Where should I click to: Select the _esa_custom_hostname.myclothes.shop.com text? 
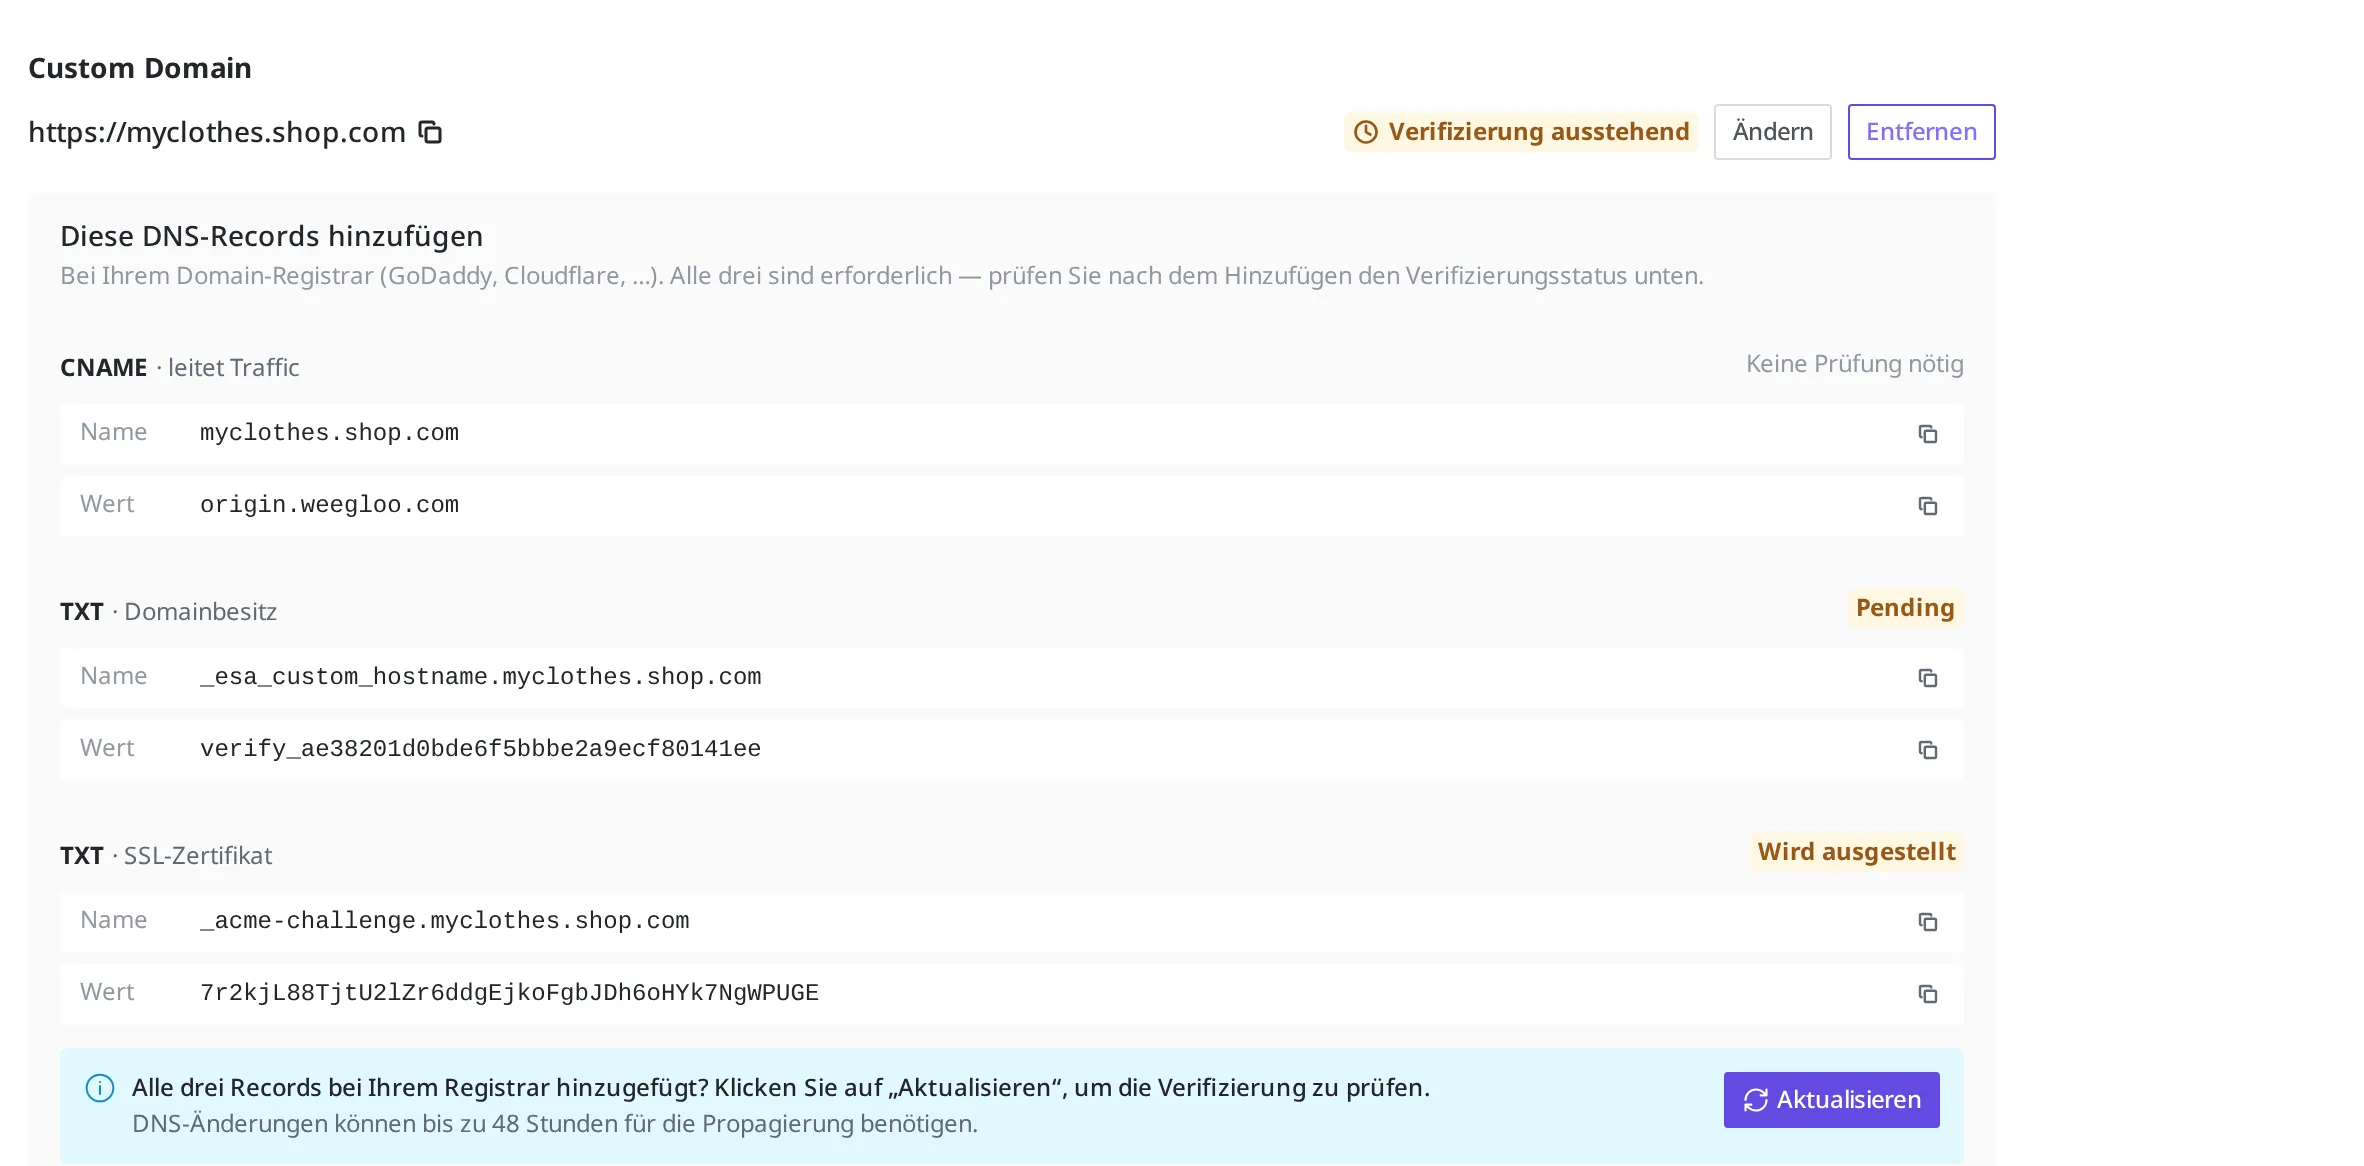click(480, 677)
